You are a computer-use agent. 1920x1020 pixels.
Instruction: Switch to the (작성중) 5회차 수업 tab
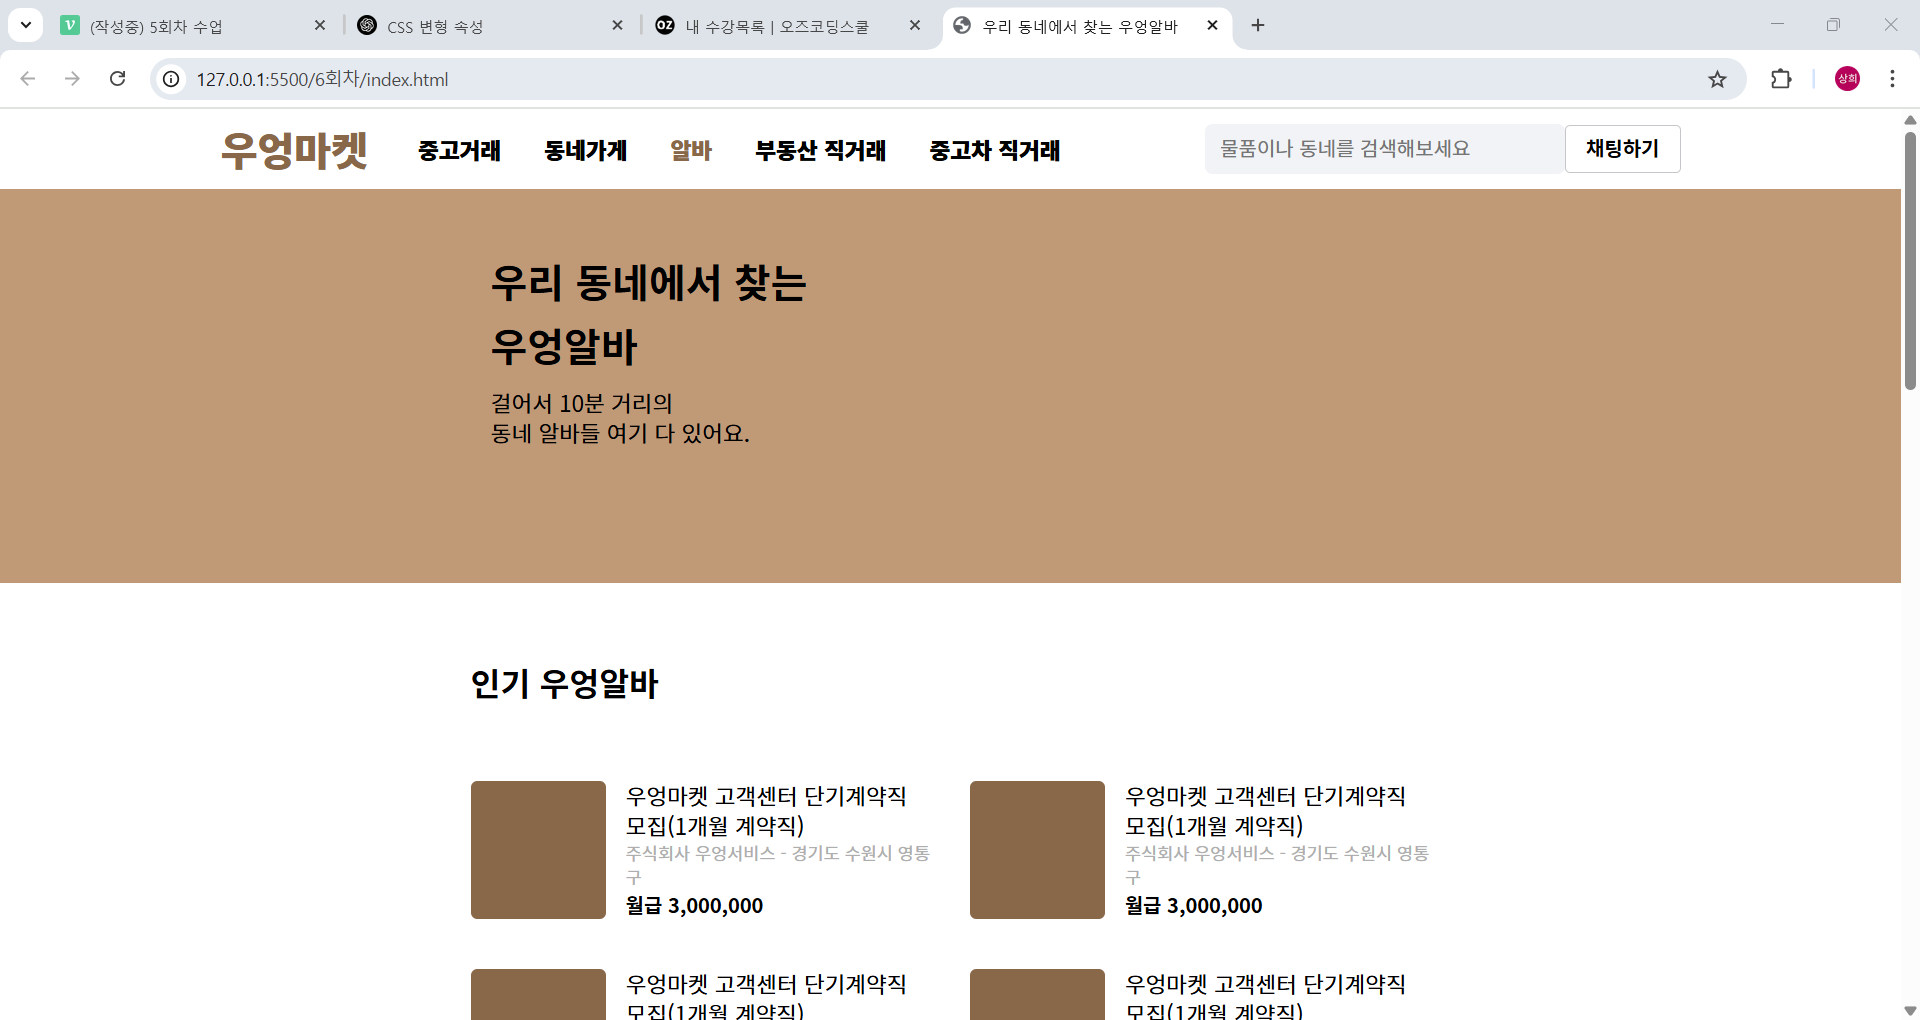coord(194,26)
